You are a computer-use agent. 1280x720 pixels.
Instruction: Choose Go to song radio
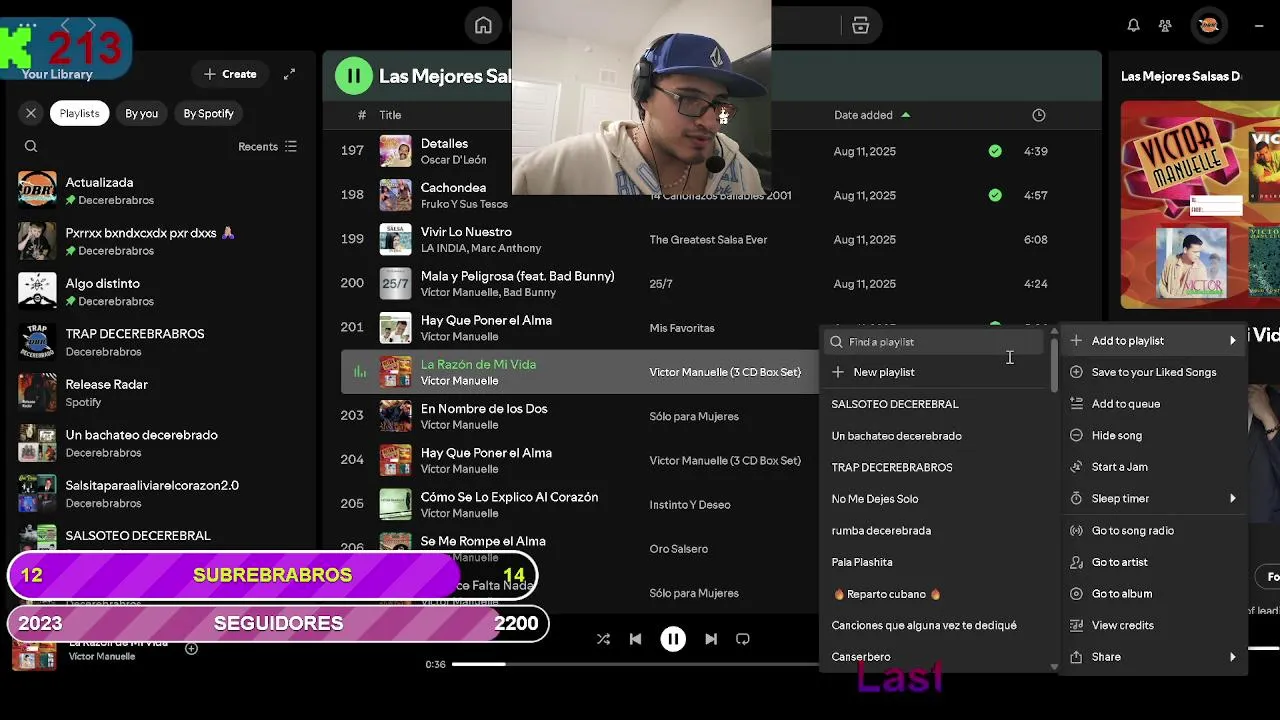tap(1154, 531)
